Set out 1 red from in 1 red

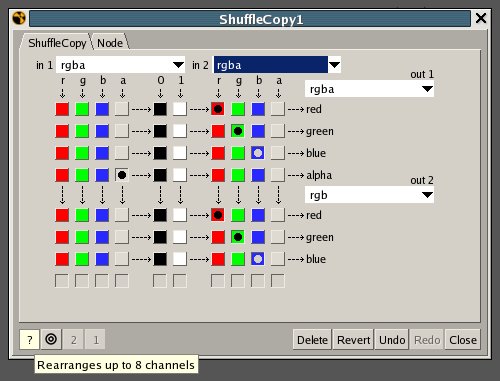point(62,109)
